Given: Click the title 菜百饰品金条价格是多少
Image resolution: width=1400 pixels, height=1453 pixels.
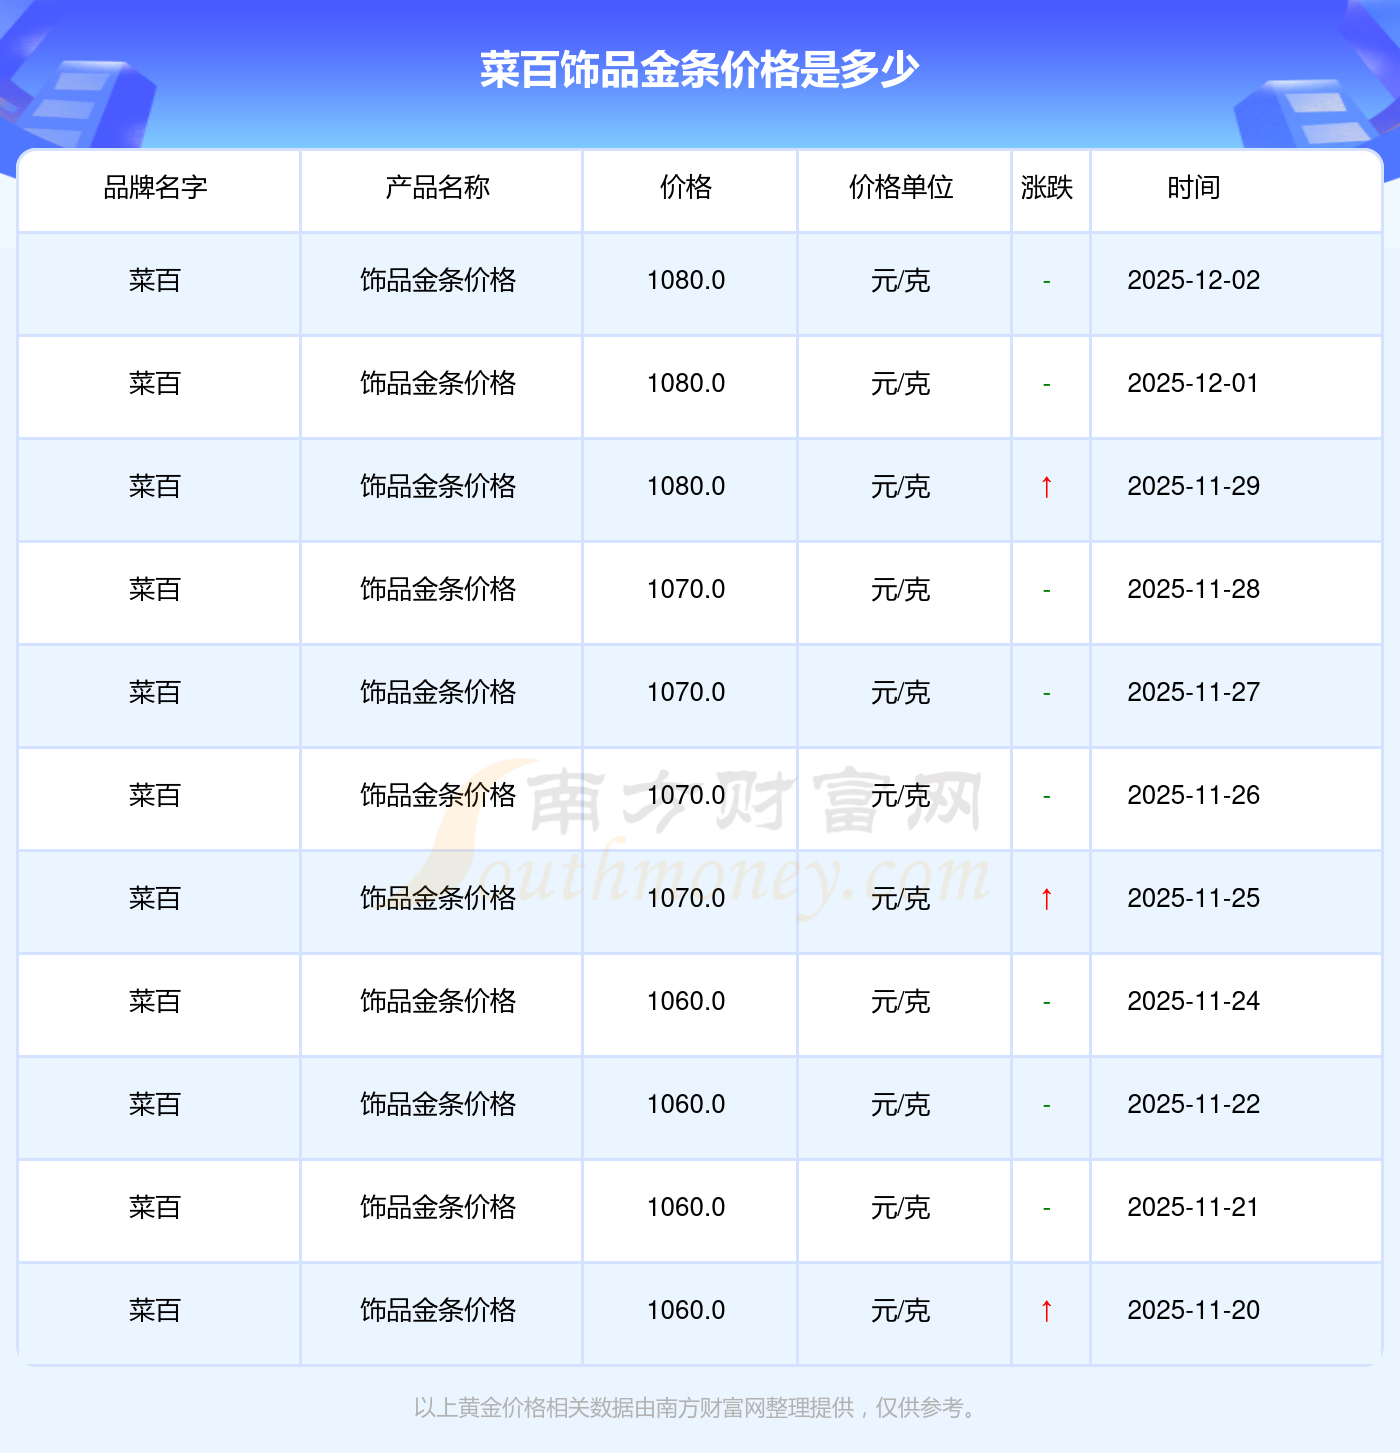Looking at the screenshot, I should tap(699, 69).
